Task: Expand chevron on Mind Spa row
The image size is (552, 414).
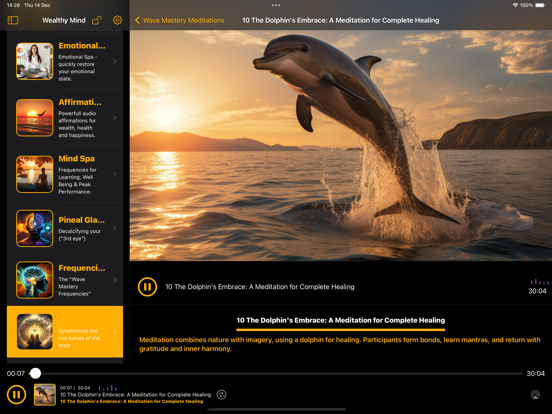Action: point(115,174)
